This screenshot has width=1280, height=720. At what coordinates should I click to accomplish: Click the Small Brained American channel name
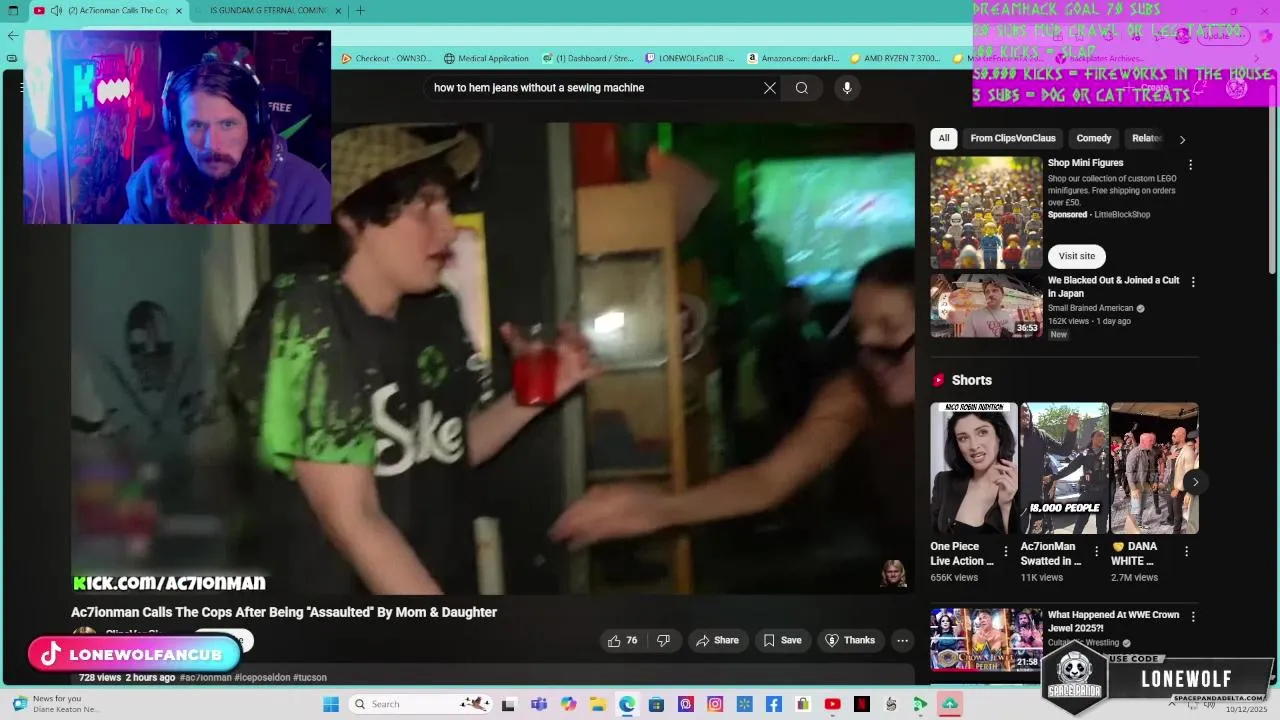click(1090, 308)
